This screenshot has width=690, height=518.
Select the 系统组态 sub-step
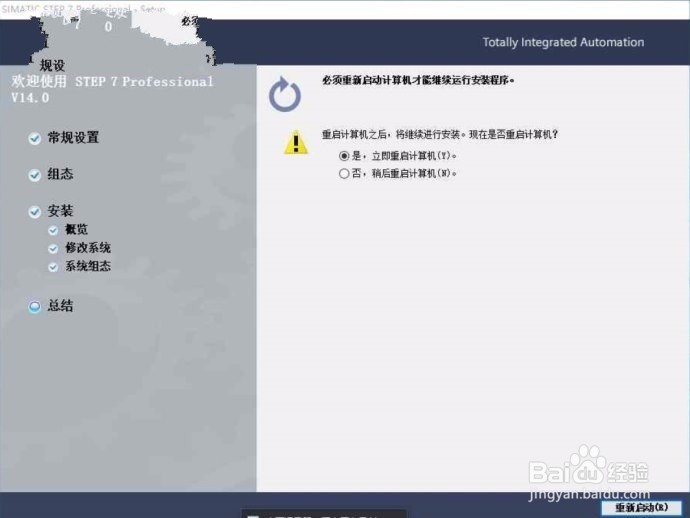88,266
